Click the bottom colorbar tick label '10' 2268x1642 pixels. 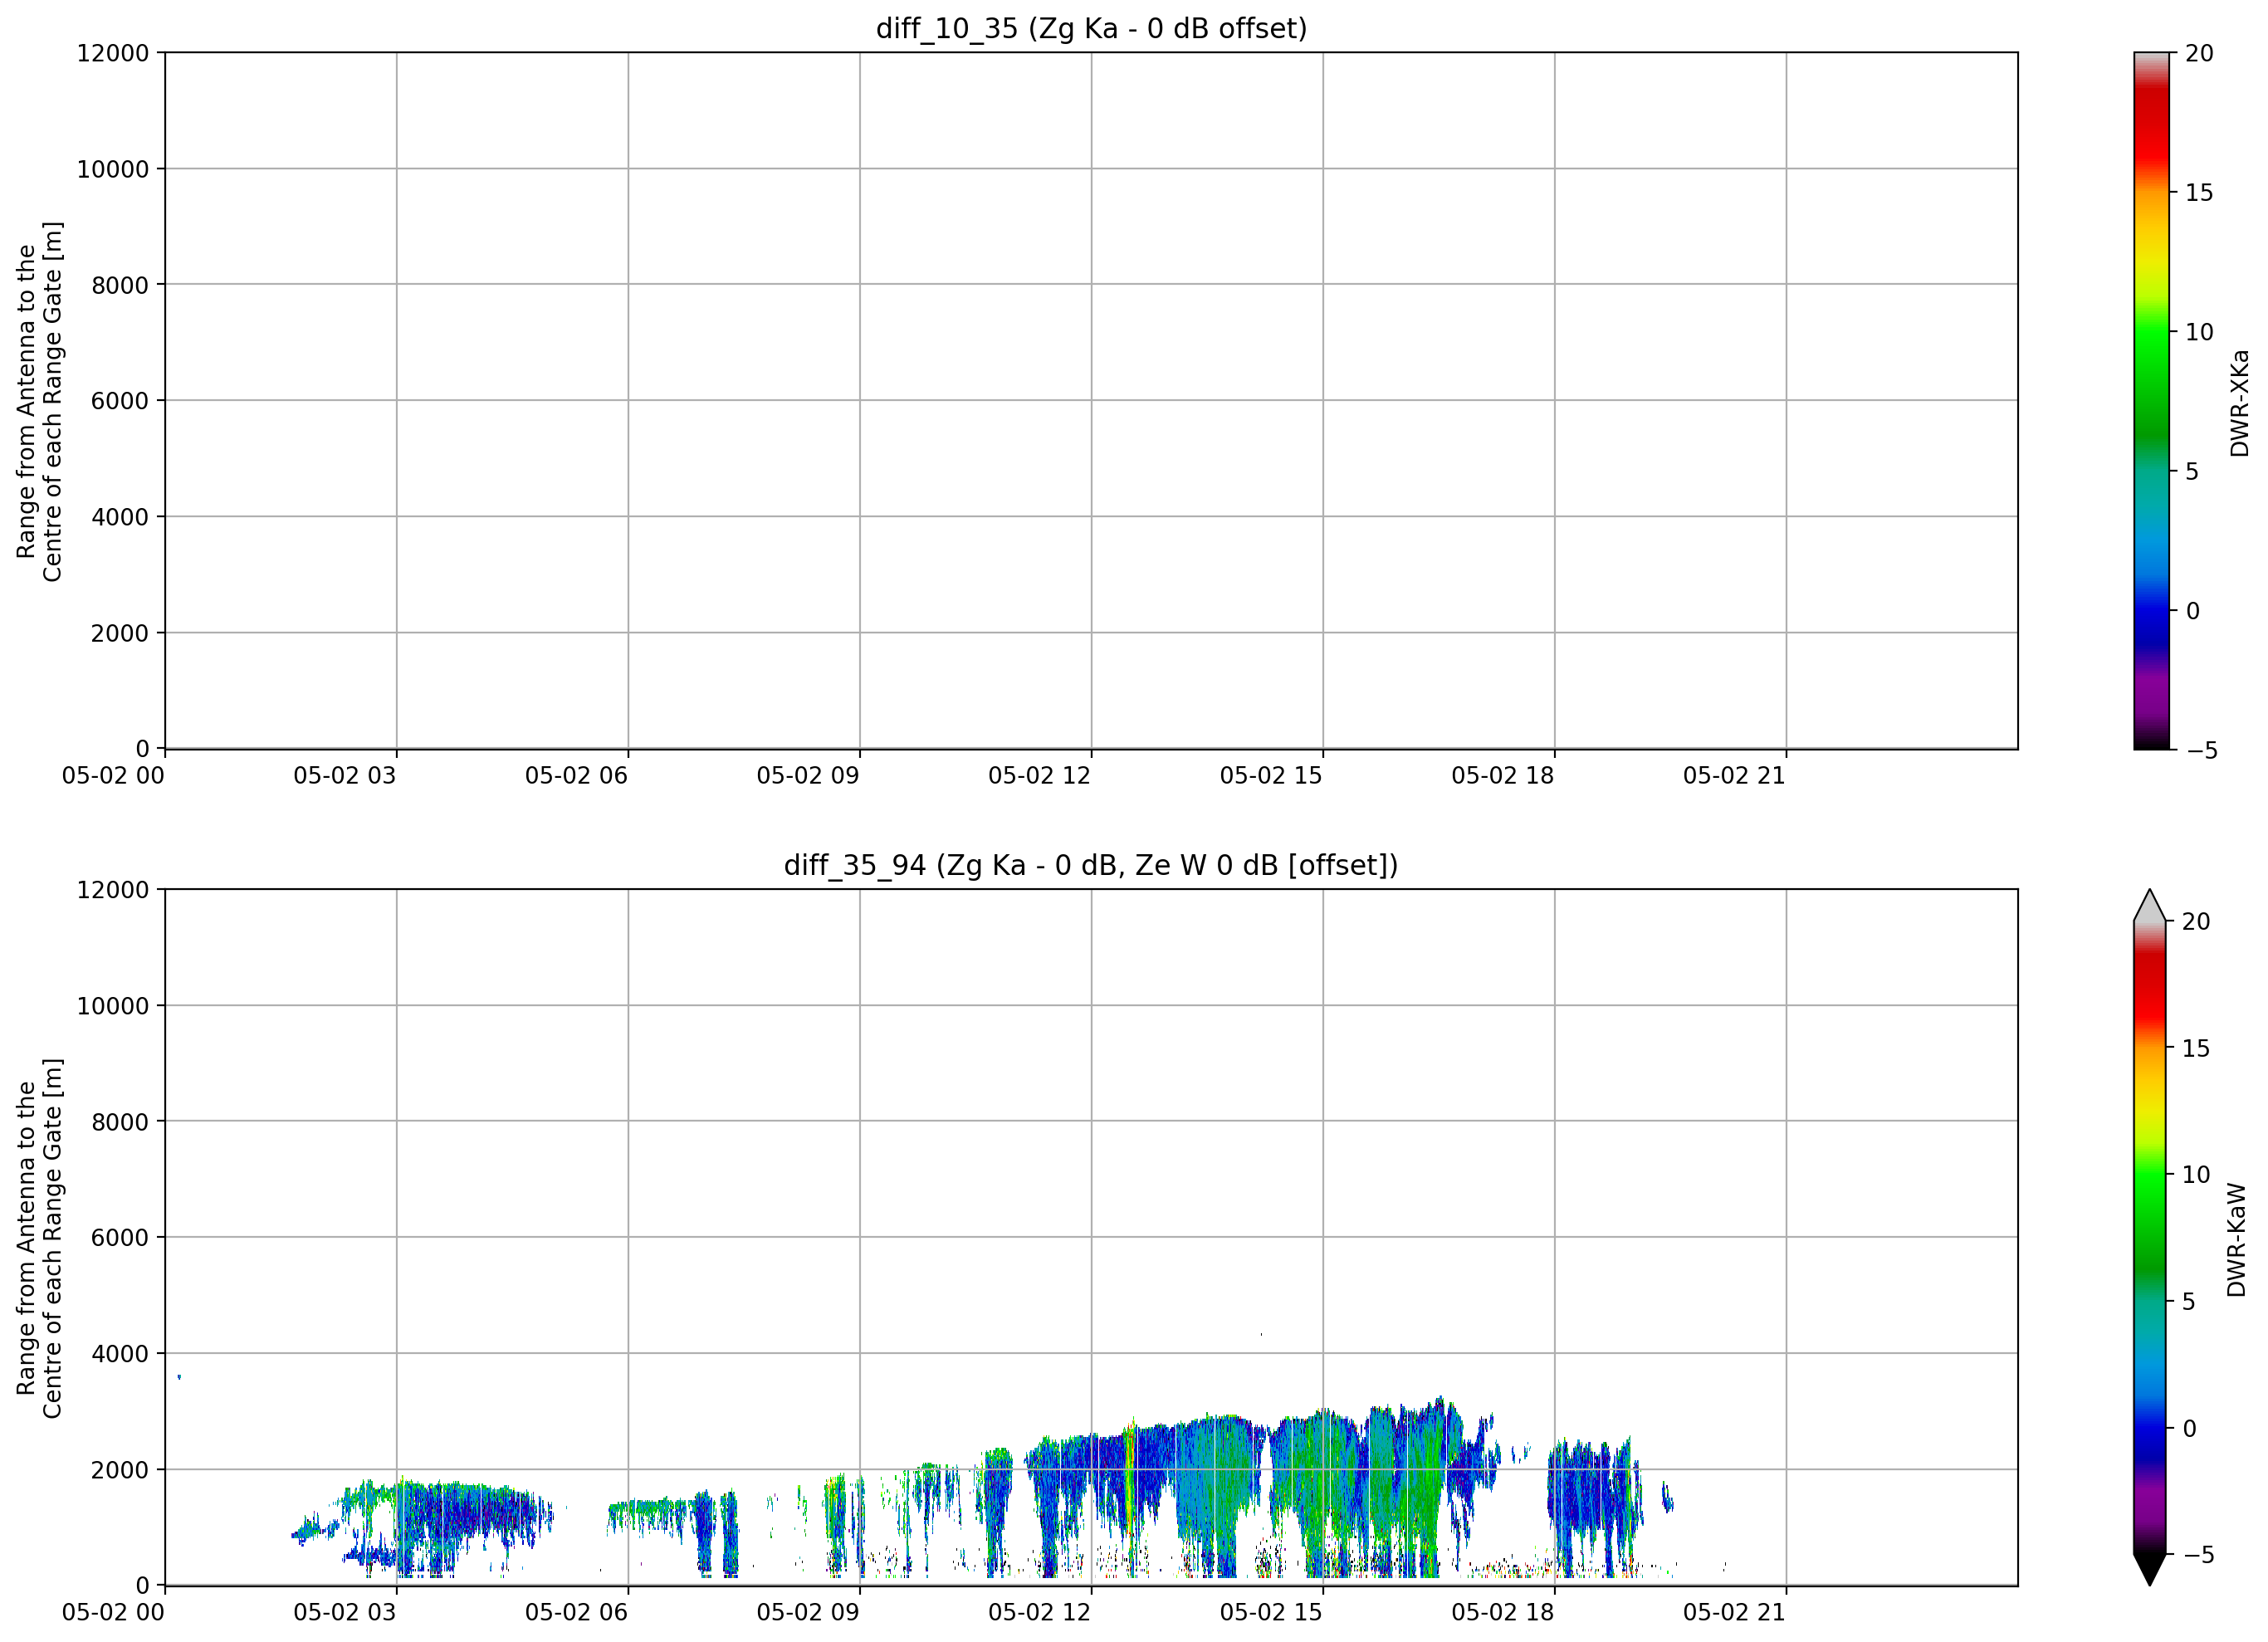click(2195, 1175)
